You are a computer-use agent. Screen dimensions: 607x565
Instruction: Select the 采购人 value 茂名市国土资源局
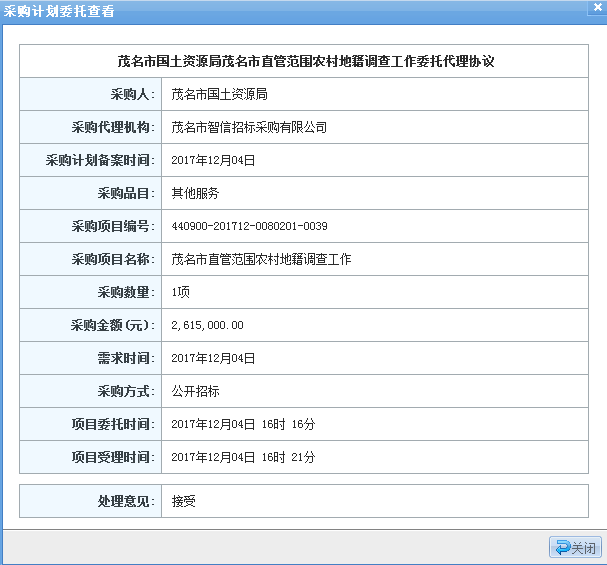(219, 94)
